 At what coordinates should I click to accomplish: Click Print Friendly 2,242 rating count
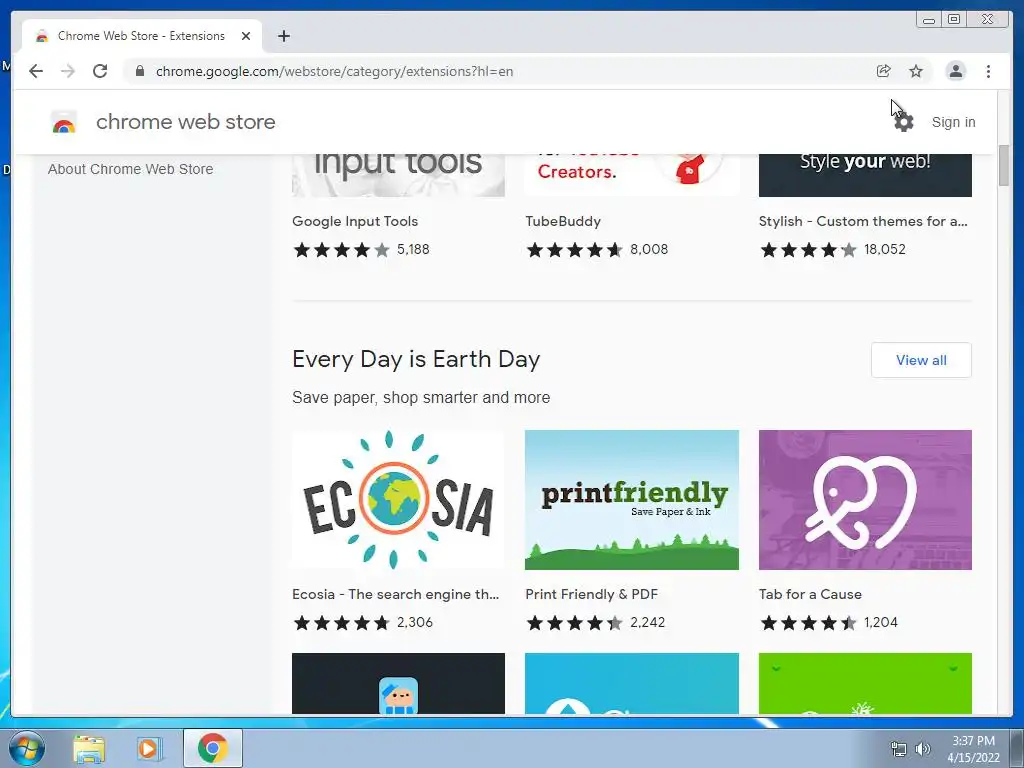coord(647,622)
